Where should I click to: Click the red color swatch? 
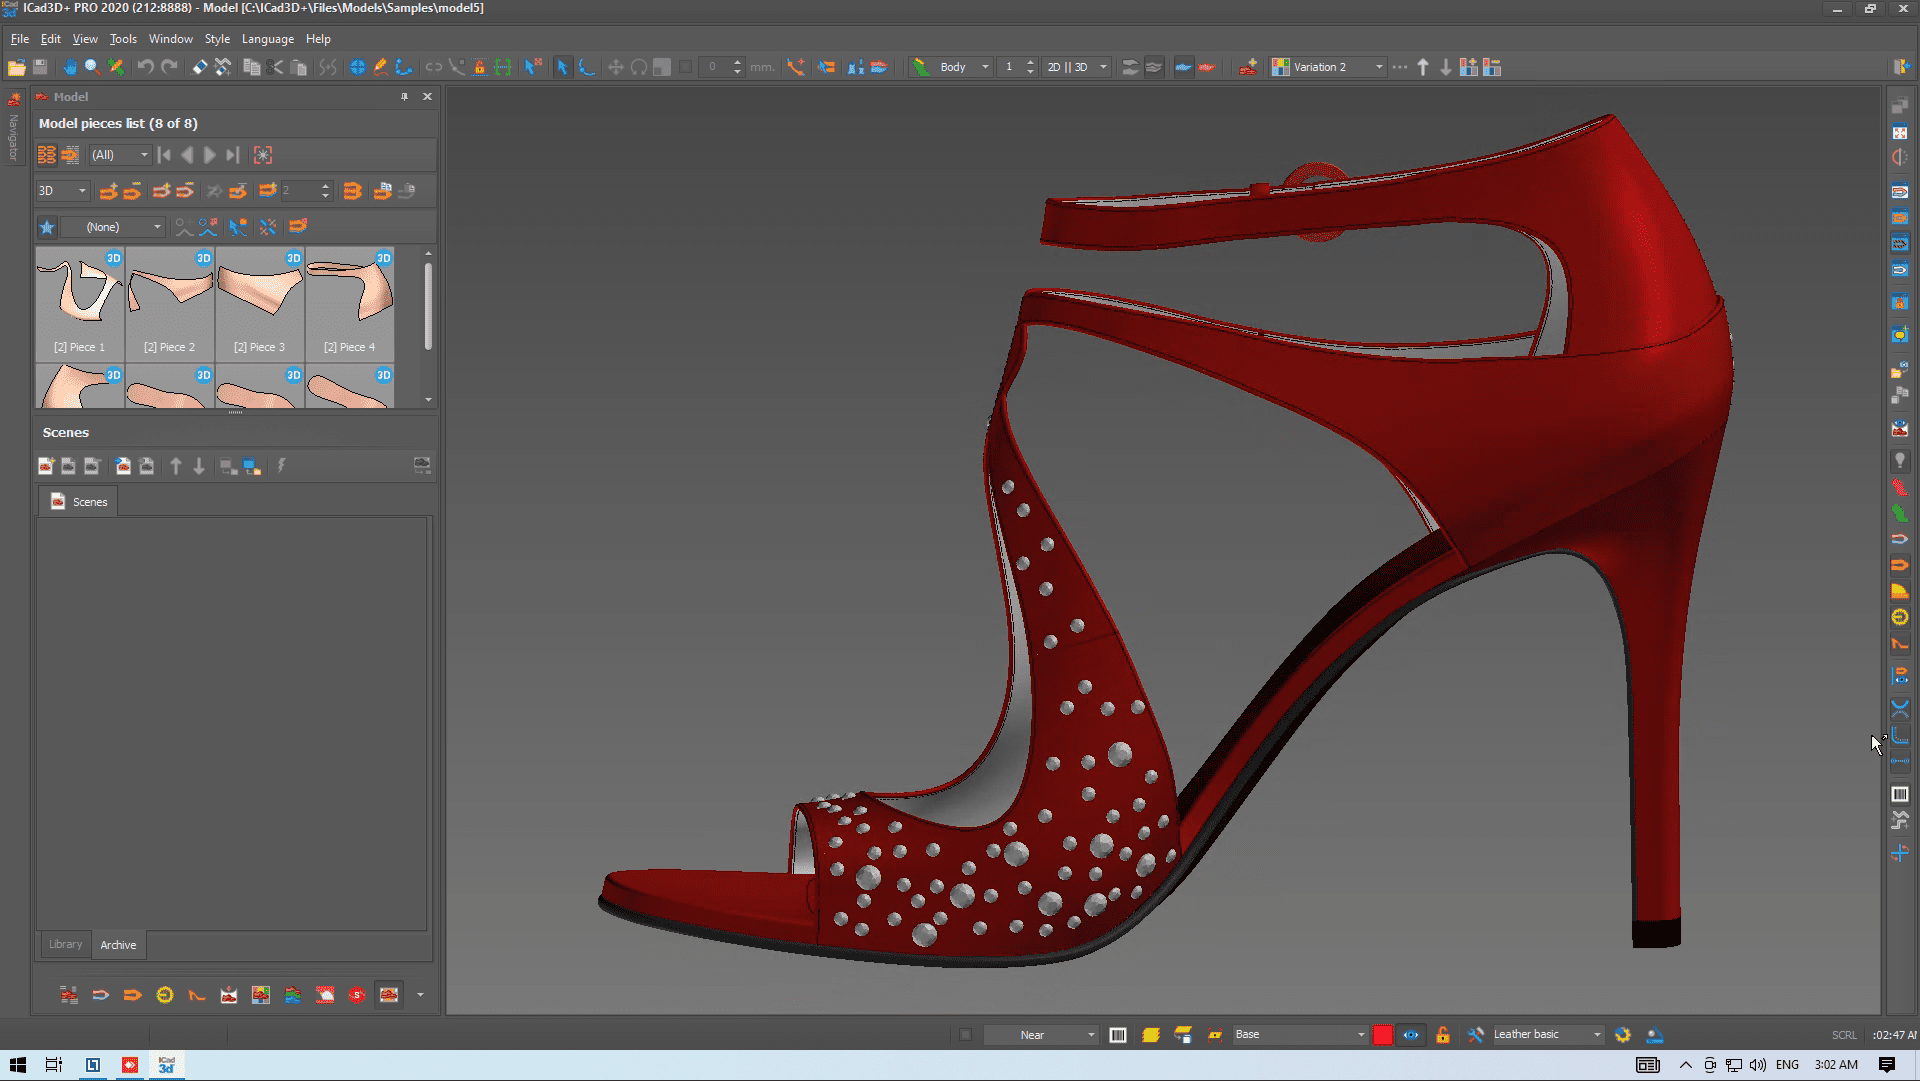pyautogui.click(x=1382, y=1035)
